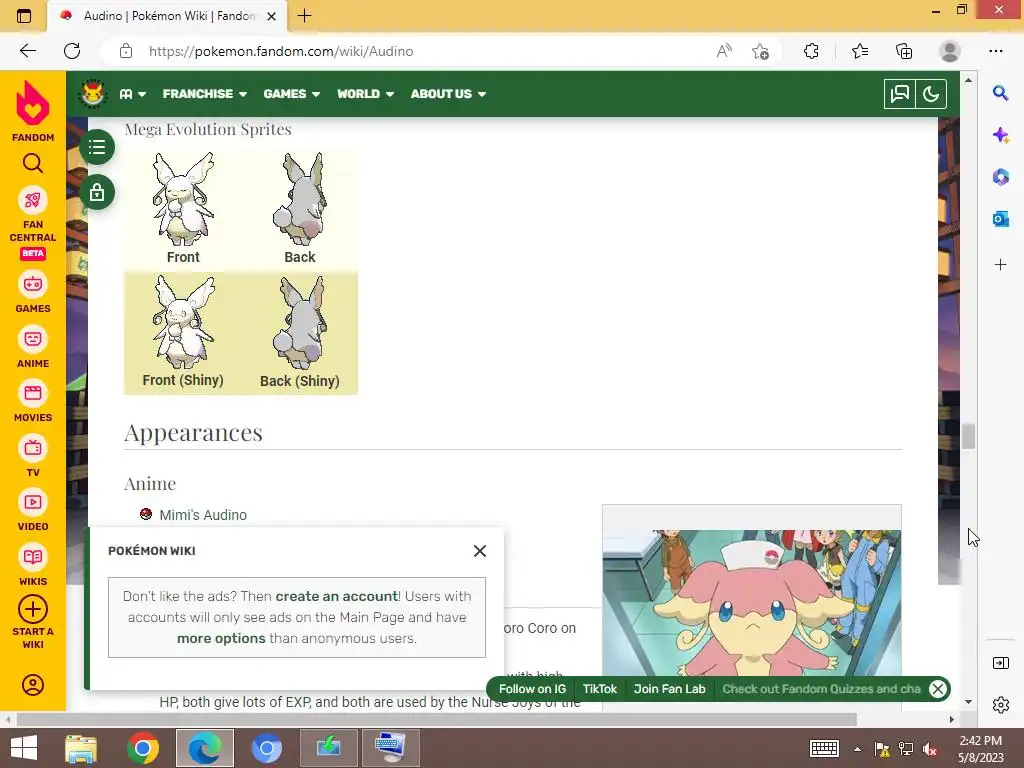Open Google Chrome from taskbar
Image resolution: width=1024 pixels, height=768 pixels.
click(143, 748)
